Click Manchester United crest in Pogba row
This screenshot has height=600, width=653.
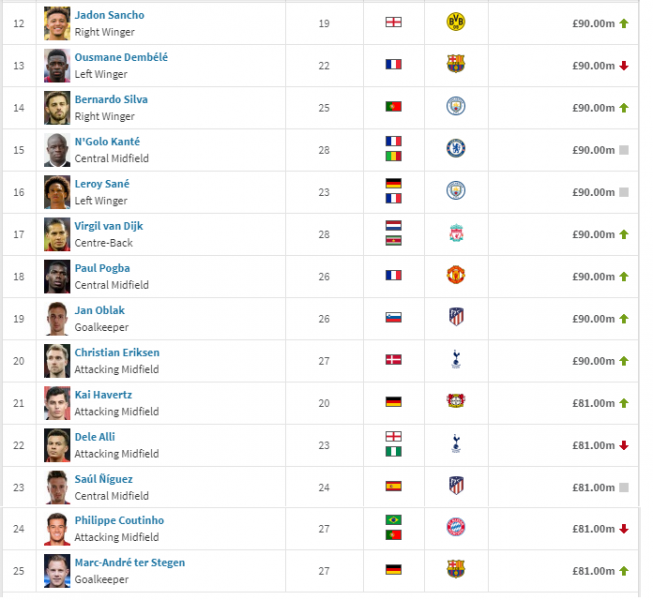point(456,276)
